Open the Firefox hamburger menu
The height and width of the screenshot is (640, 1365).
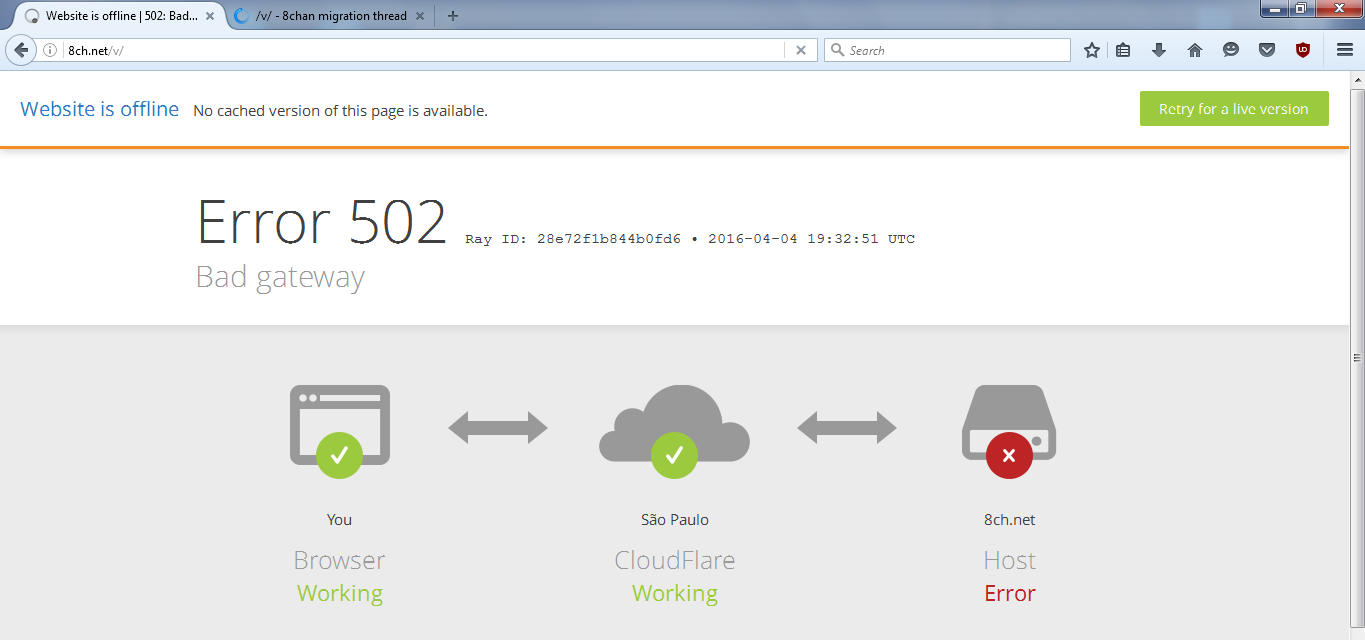tap(1345, 50)
